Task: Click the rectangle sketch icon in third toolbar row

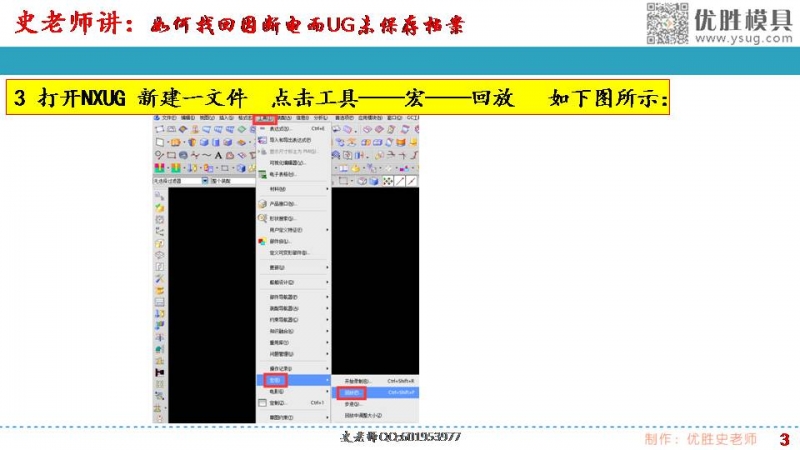Action: click(171, 155)
